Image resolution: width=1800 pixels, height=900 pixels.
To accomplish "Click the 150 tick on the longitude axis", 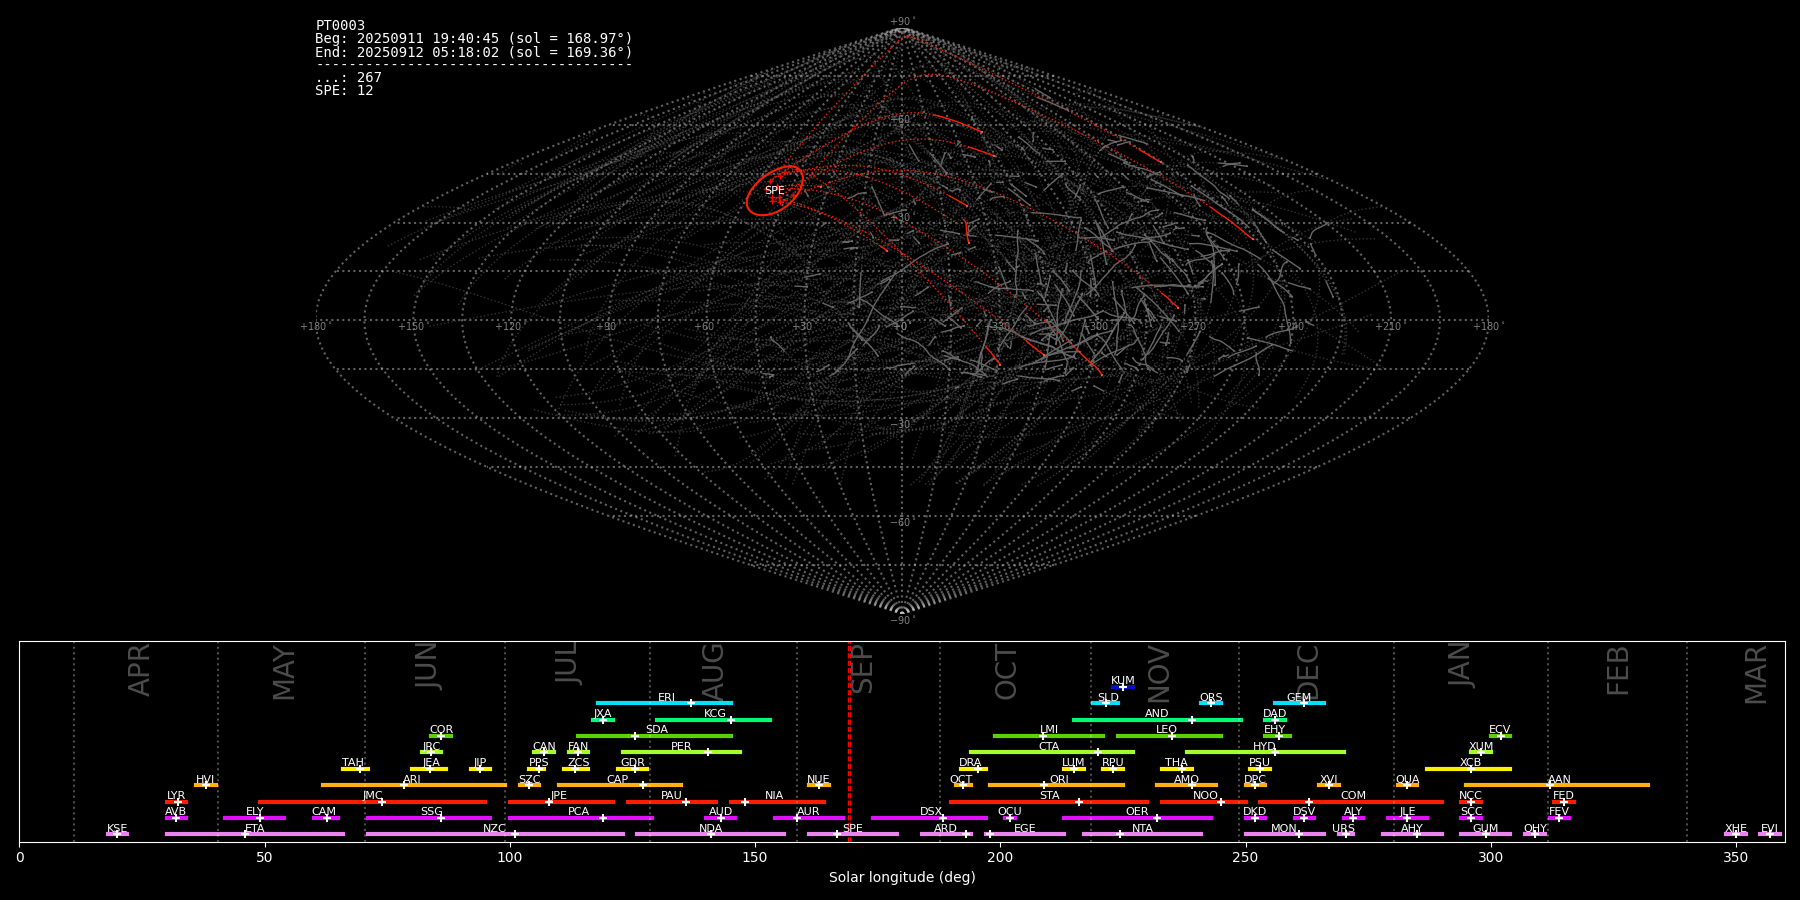I will 755,857.
